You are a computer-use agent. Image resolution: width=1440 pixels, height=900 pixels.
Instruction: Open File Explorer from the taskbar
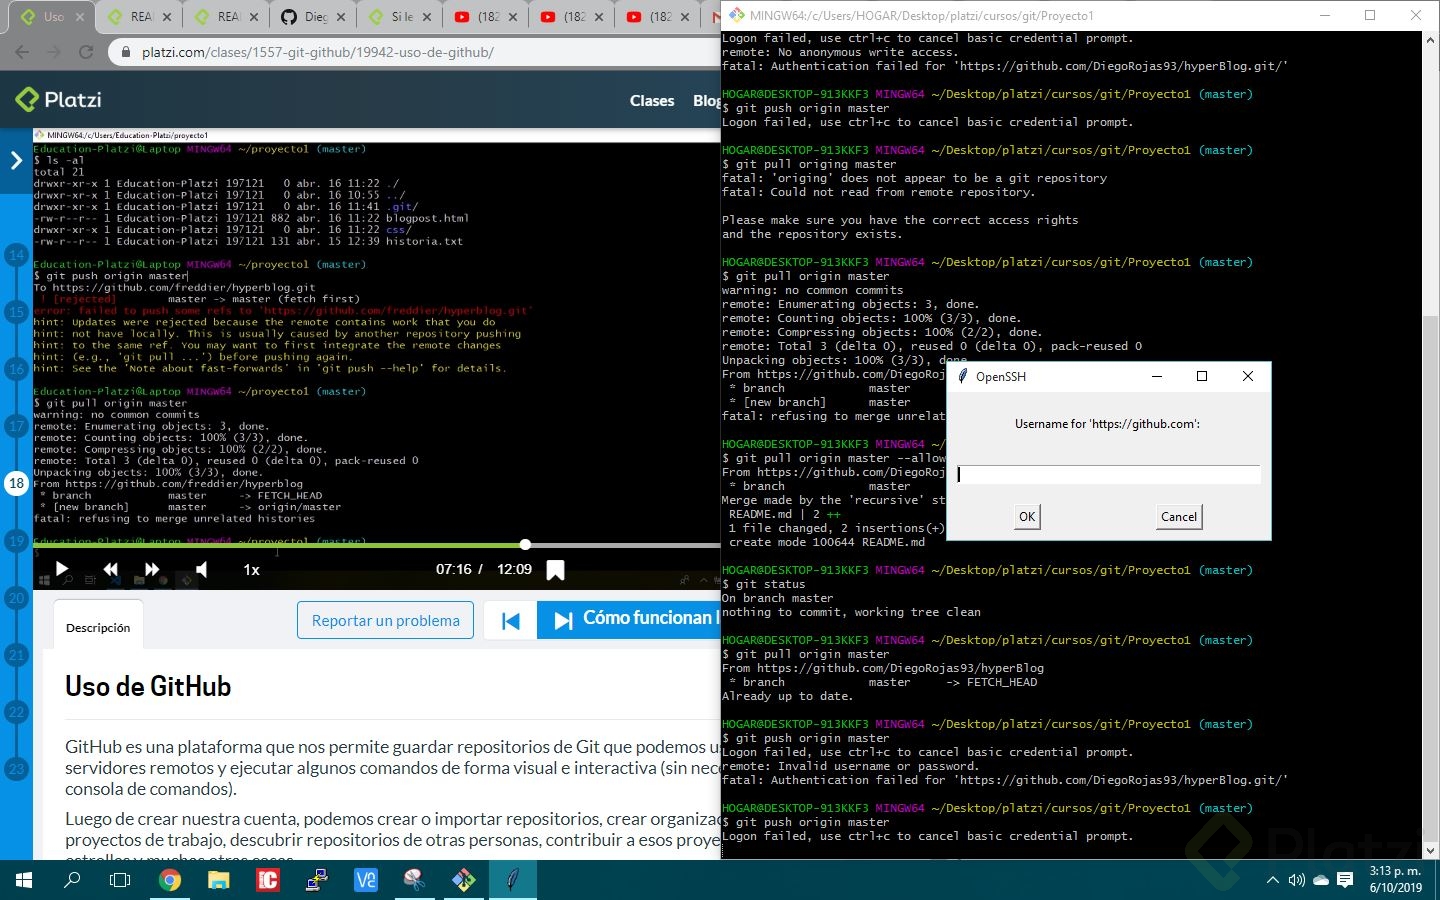pyautogui.click(x=218, y=880)
